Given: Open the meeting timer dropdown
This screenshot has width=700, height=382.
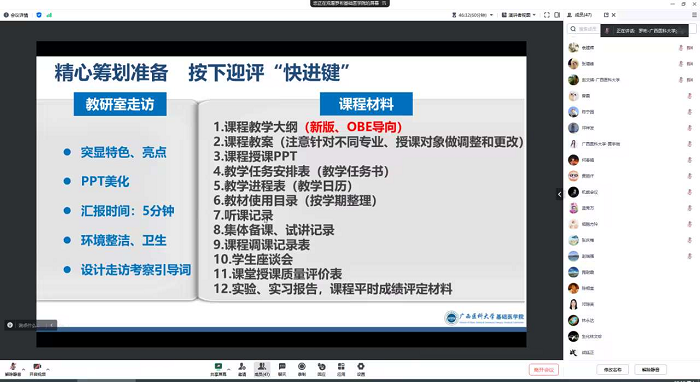Looking at the screenshot, I should [473, 15].
